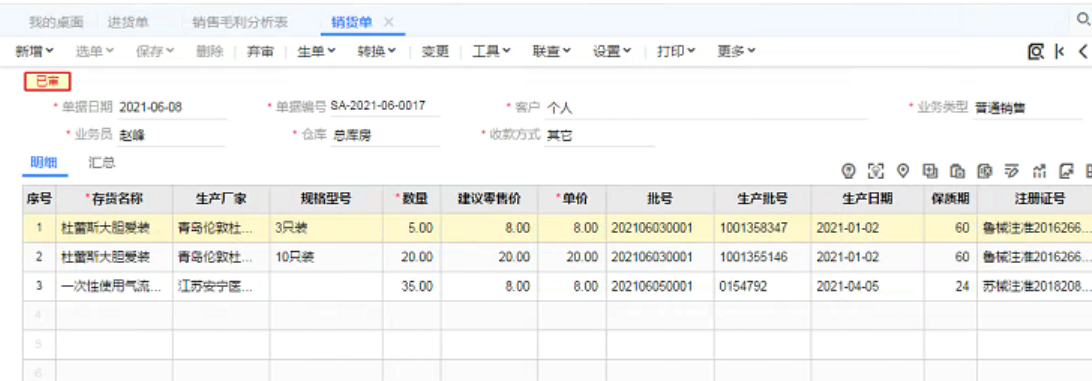Click the 收款方式 field showing 其它
1092x381 pixels.
[600, 136]
